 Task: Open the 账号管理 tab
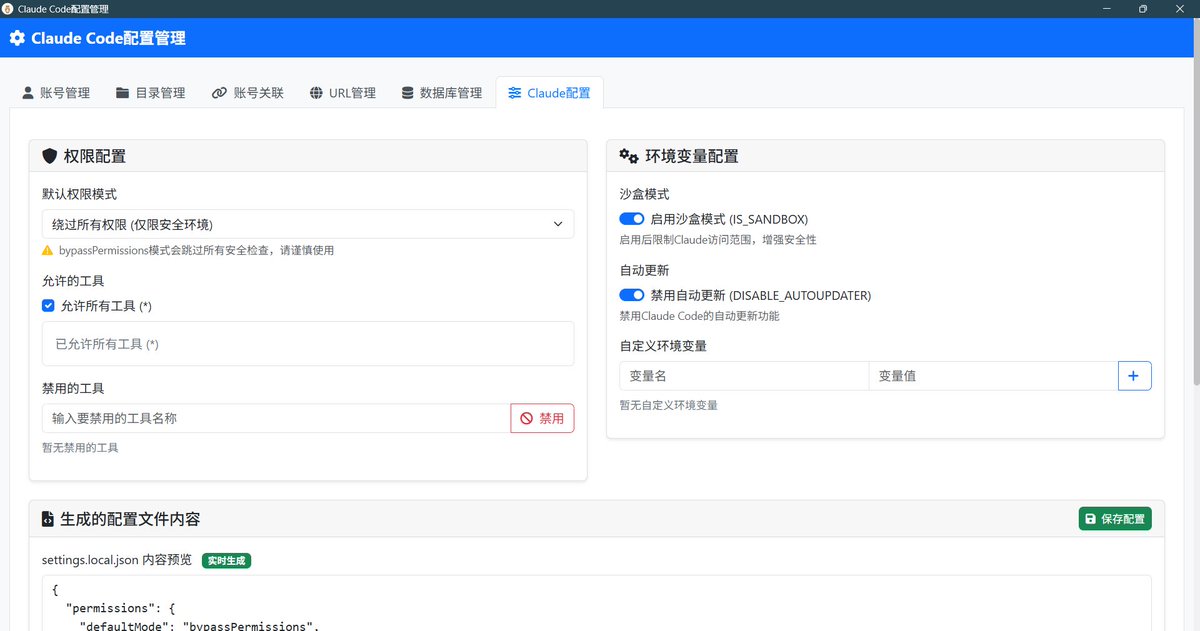56,93
